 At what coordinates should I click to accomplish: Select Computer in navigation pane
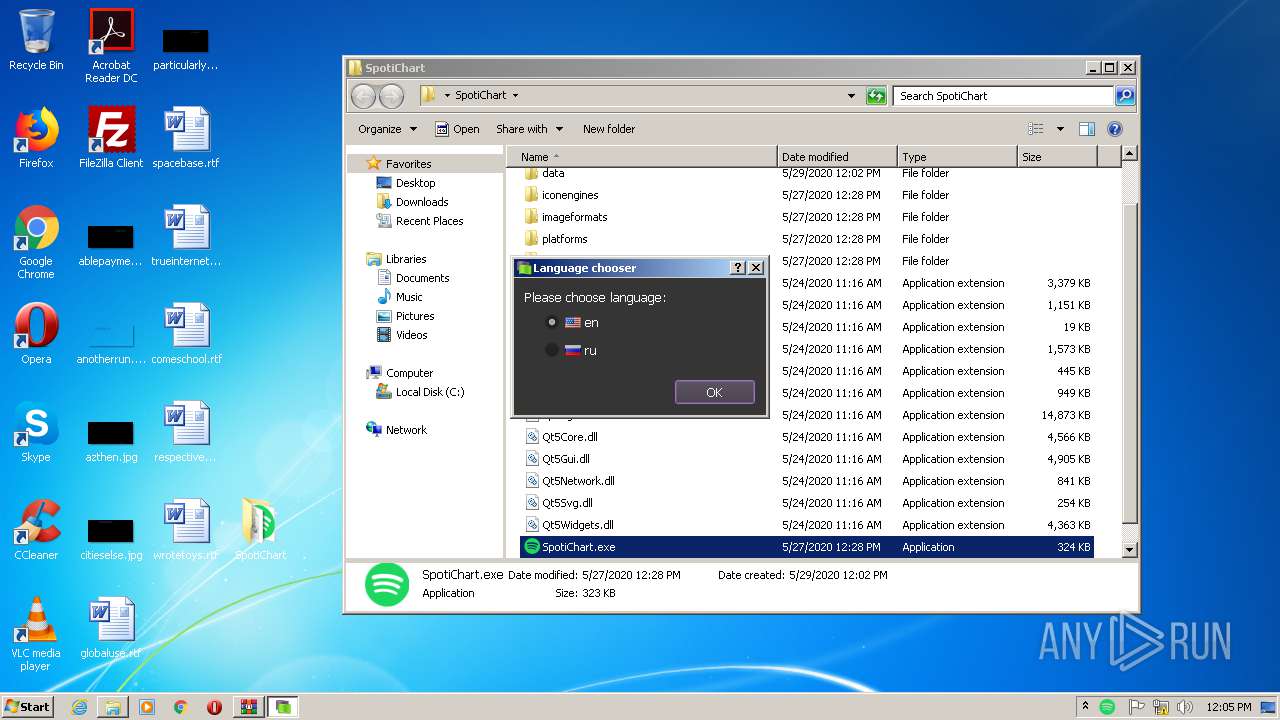pos(409,373)
